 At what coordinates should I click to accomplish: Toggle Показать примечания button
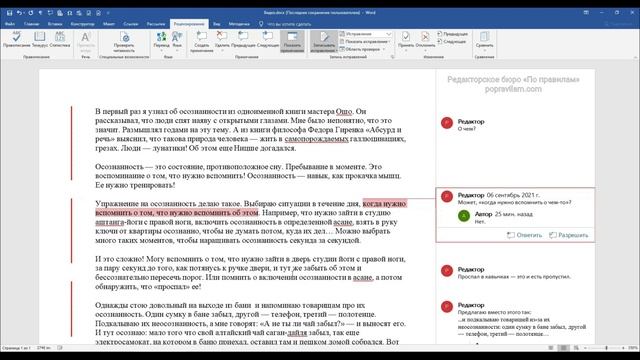coord(292,42)
